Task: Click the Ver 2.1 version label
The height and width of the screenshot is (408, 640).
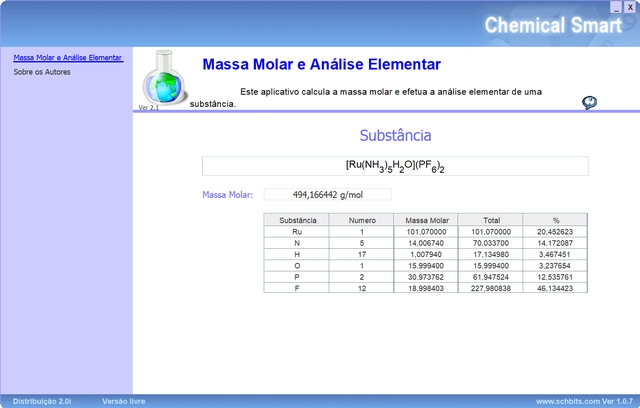Action: click(149, 108)
